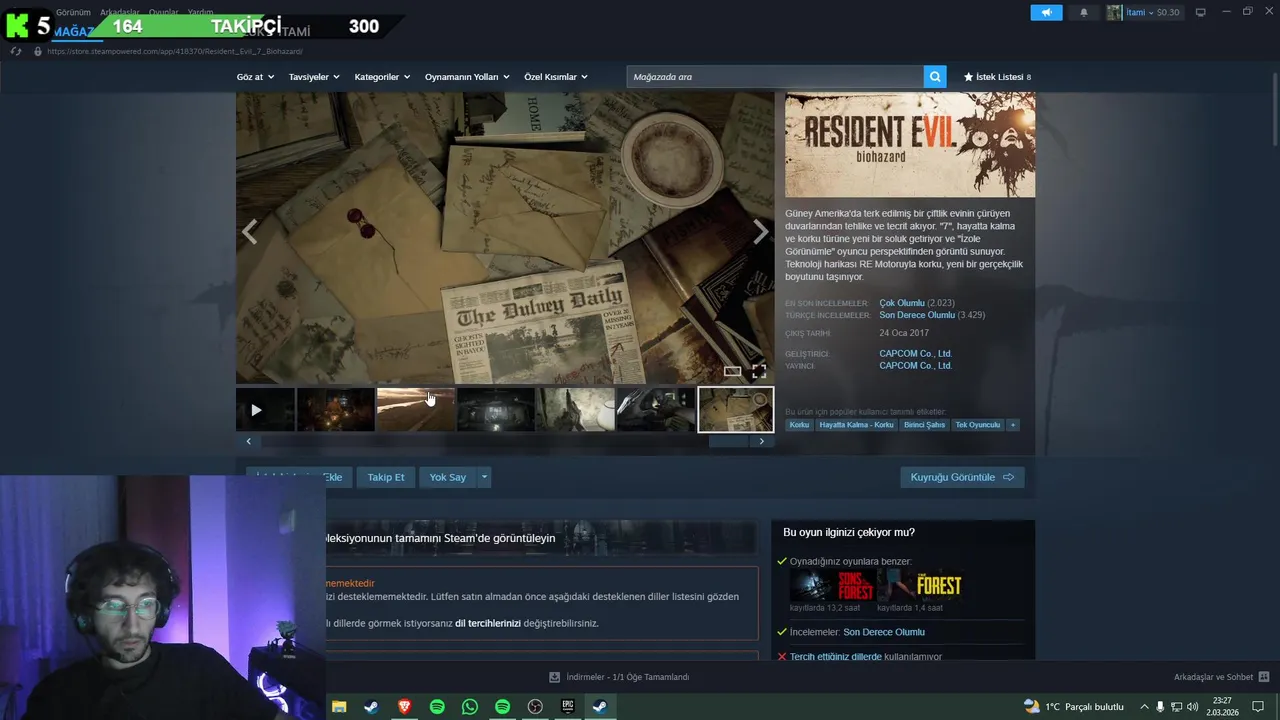Click the Takip Et button

pyautogui.click(x=386, y=477)
